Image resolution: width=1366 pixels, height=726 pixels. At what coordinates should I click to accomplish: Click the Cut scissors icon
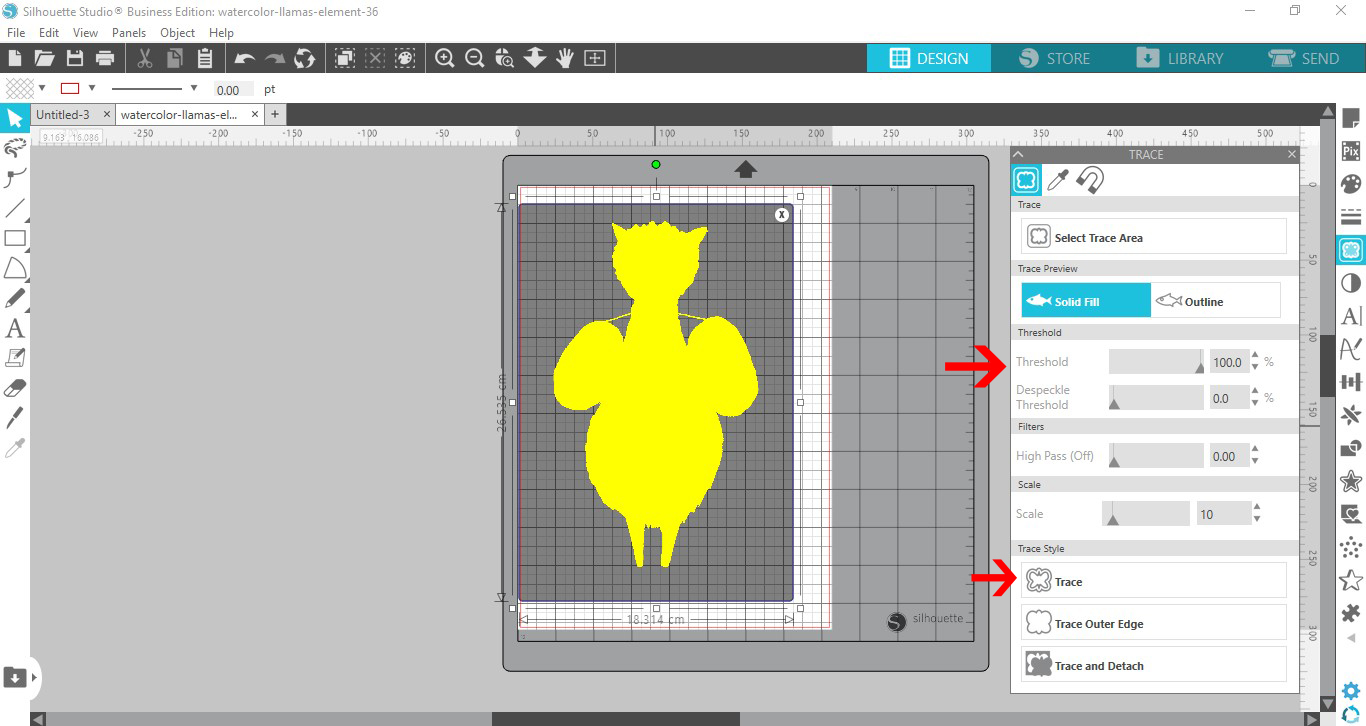(144, 58)
